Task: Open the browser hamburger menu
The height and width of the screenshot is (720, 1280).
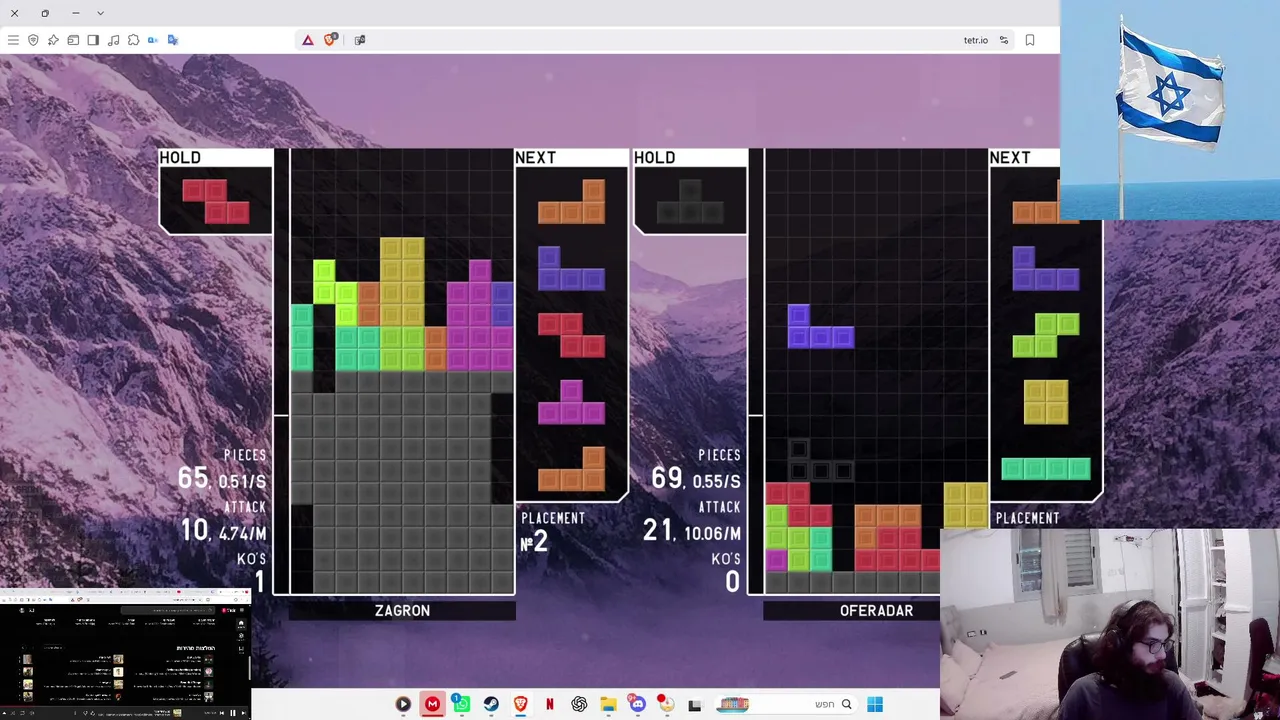Action: tap(13, 40)
